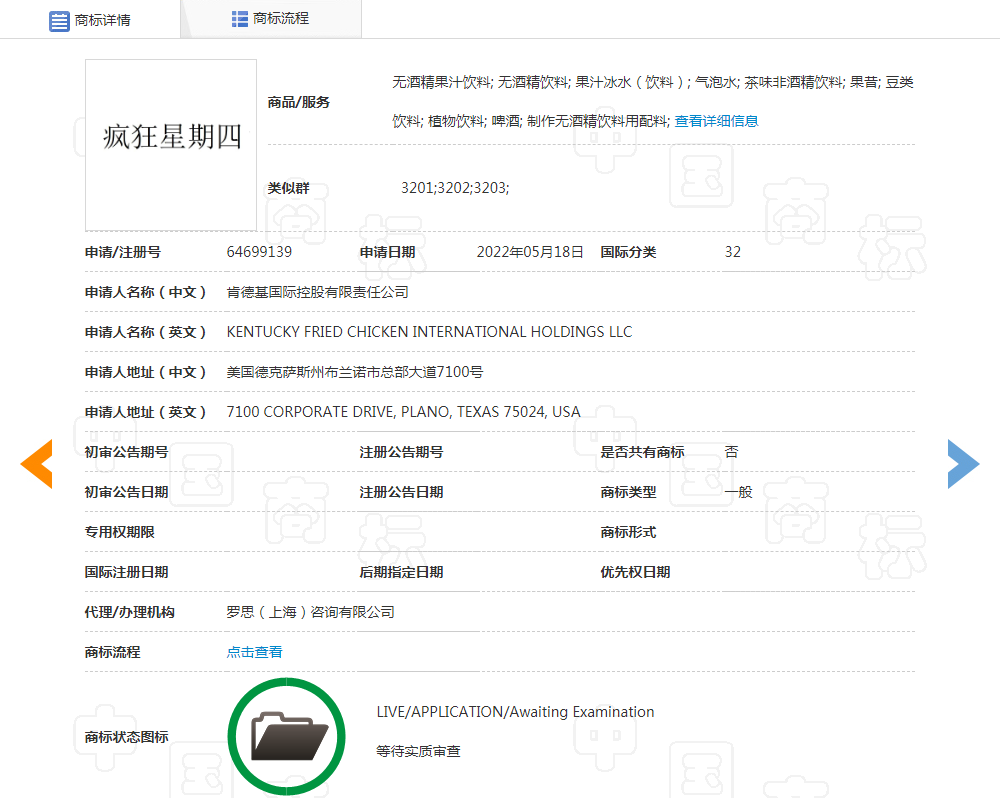Click the 注册公告日期 label
This screenshot has height=798, width=1000.
[401, 492]
